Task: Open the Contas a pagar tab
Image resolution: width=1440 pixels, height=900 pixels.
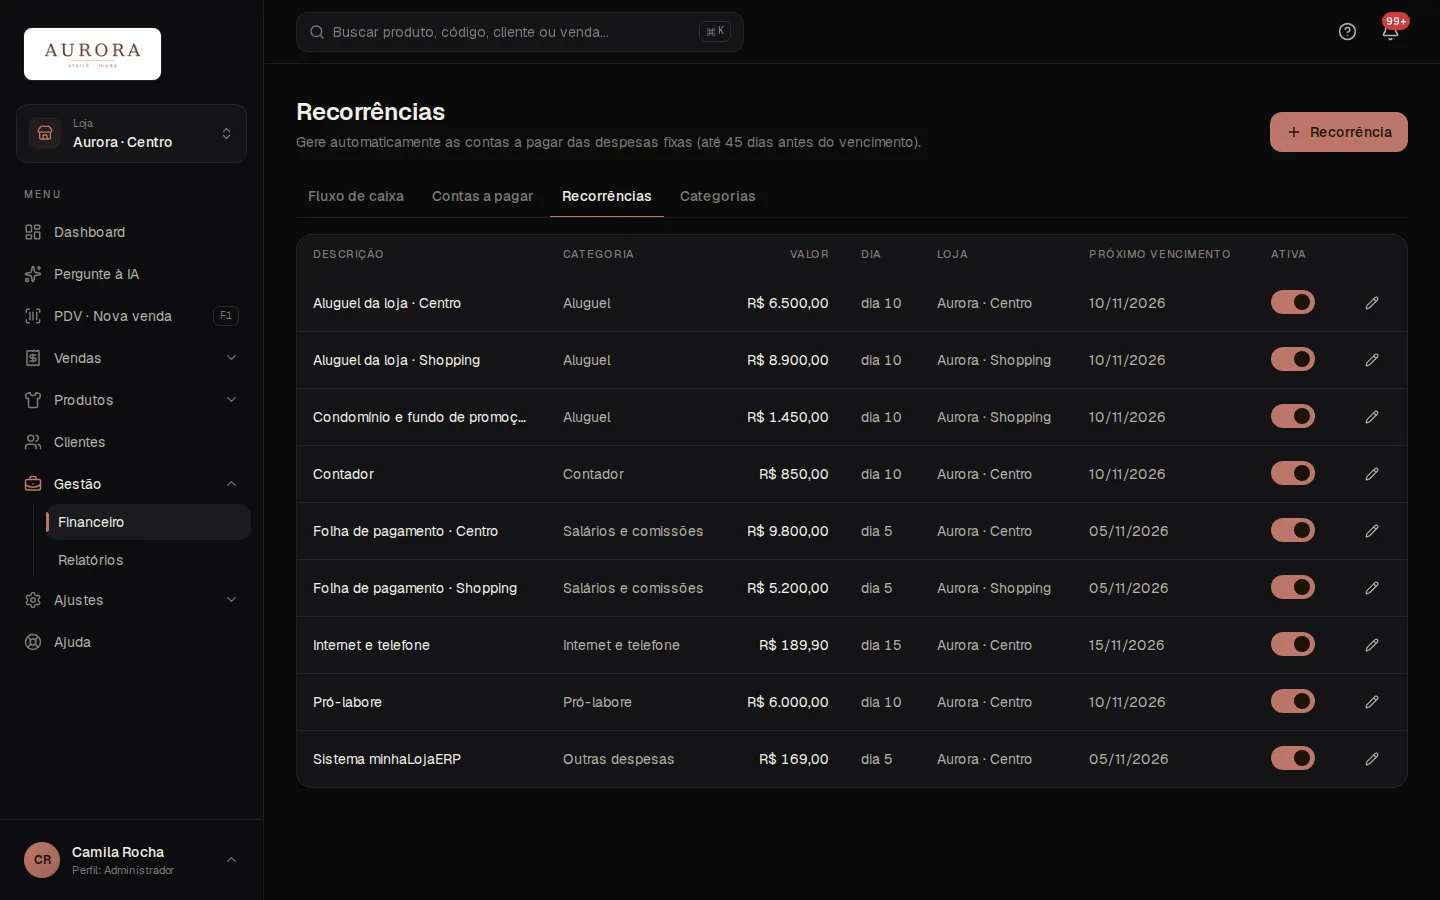Action: pyautogui.click(x=482, y=196)
